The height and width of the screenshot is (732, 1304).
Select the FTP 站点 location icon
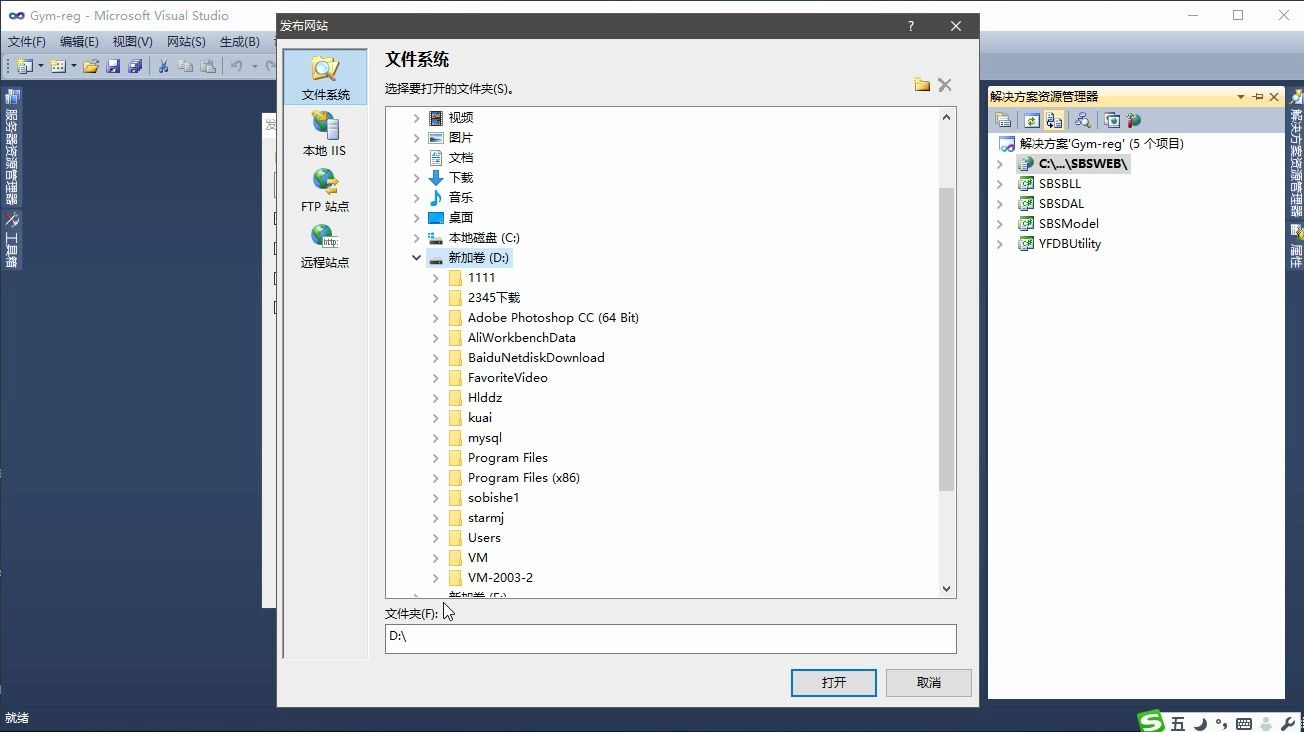325,189
